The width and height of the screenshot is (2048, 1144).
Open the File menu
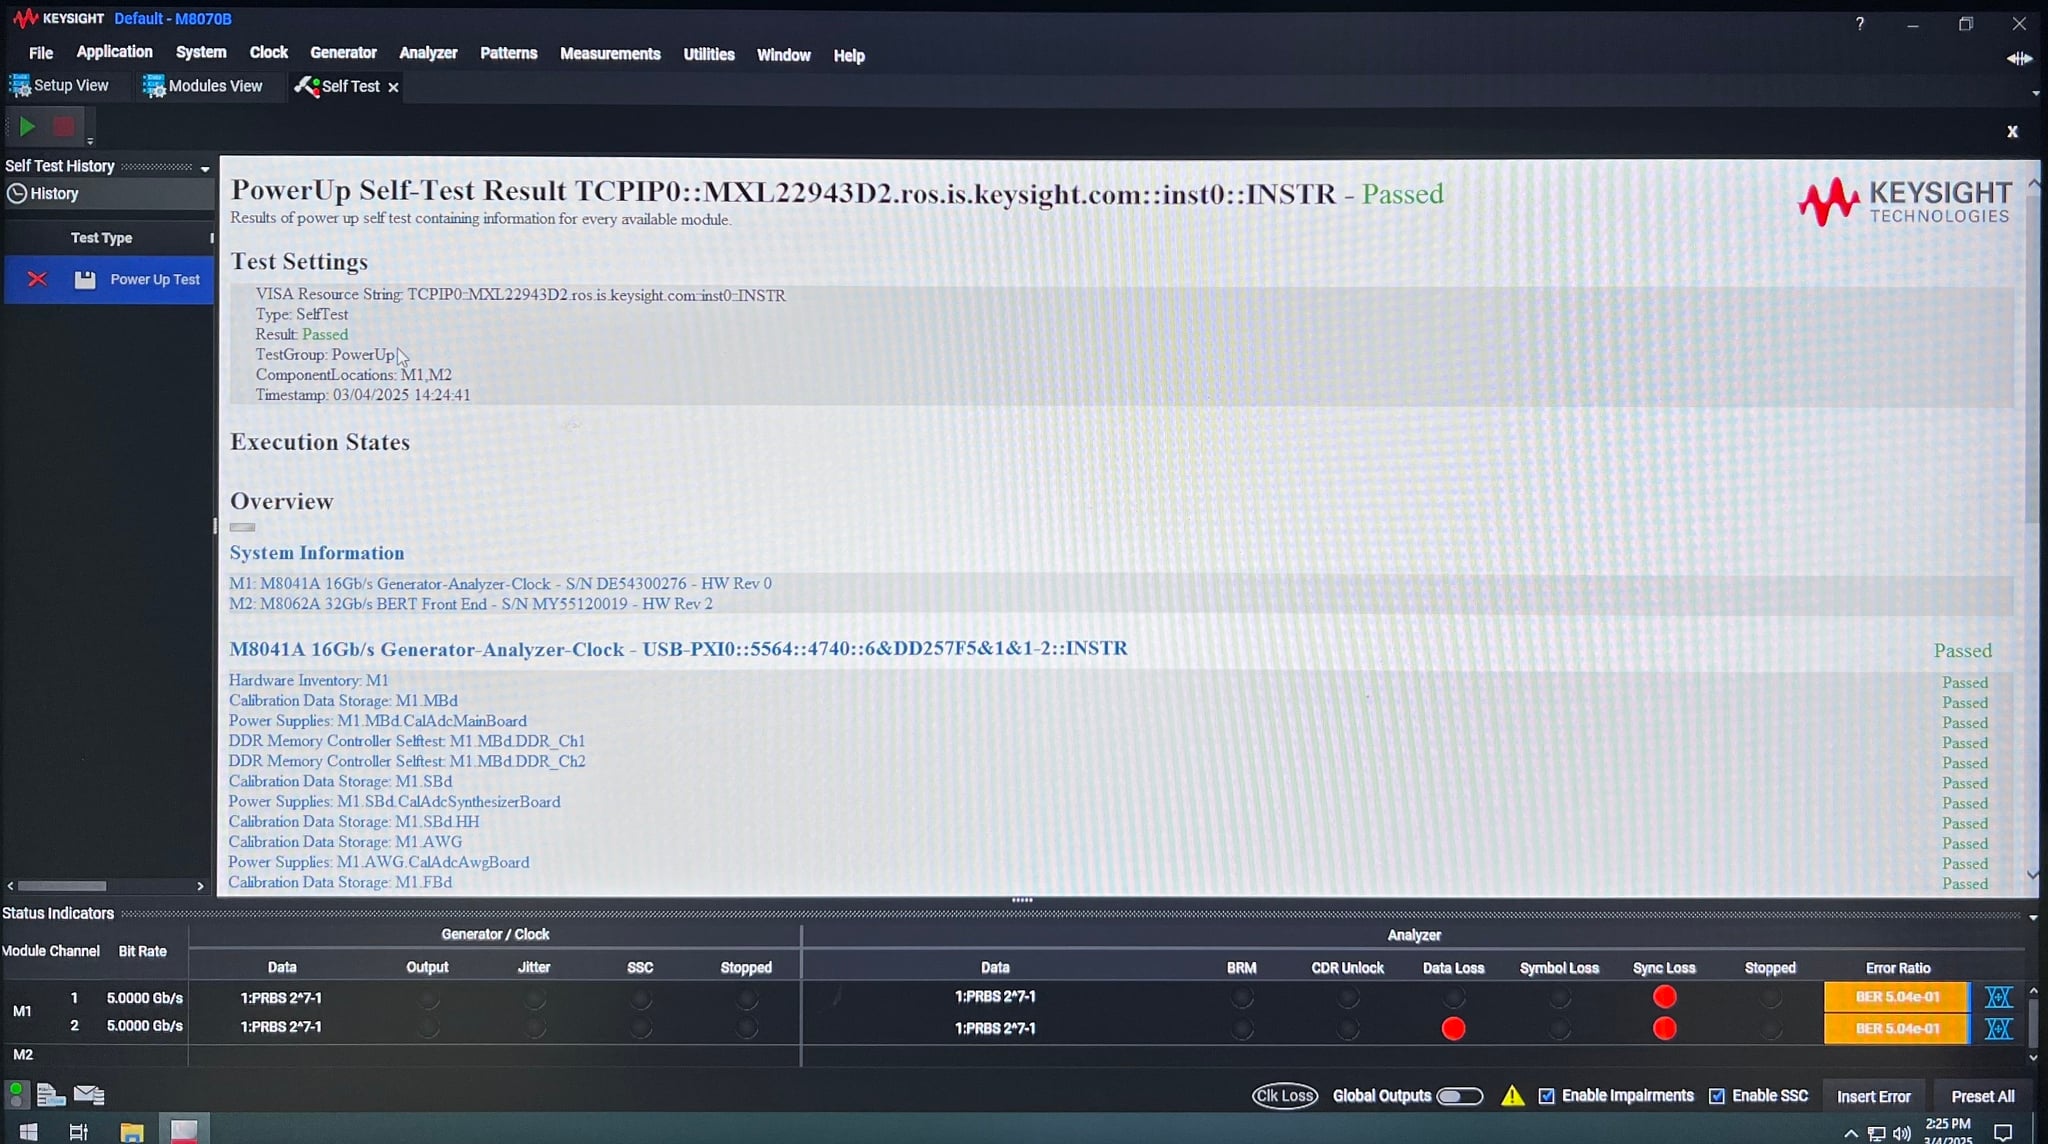point(41,53)
